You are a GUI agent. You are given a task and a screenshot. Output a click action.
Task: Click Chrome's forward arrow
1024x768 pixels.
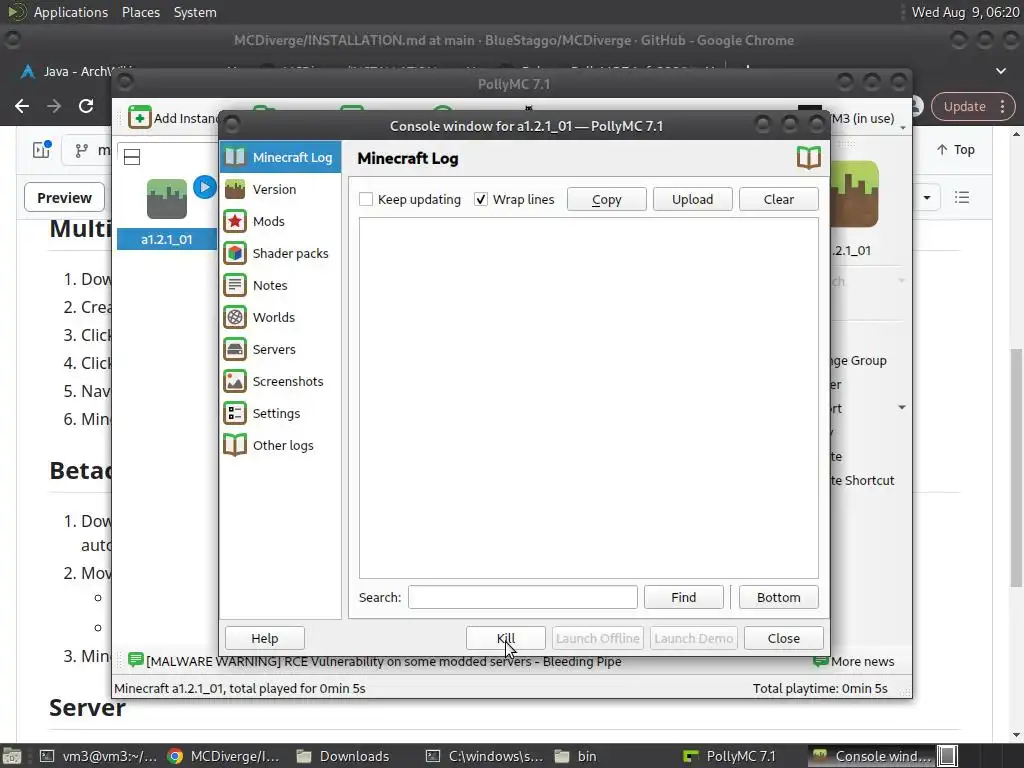pos(54,106)
